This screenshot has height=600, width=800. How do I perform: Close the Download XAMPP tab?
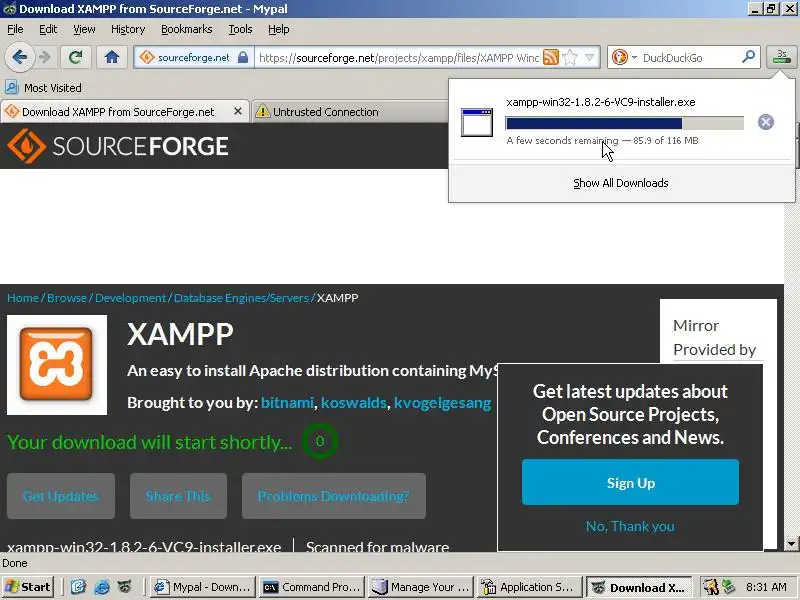click(238, 111)
